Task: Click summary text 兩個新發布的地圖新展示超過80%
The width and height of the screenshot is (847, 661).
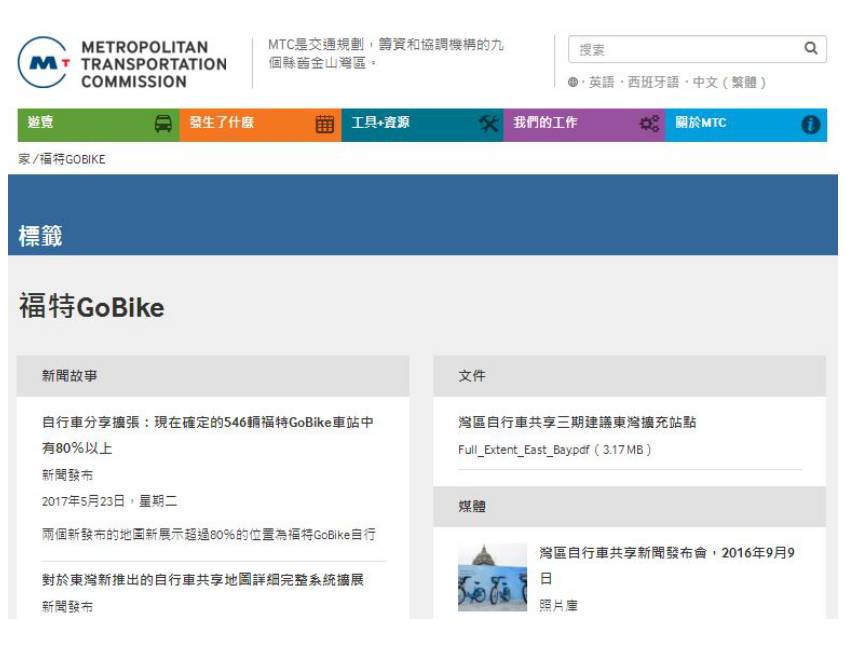Action: tap(209, 534)
